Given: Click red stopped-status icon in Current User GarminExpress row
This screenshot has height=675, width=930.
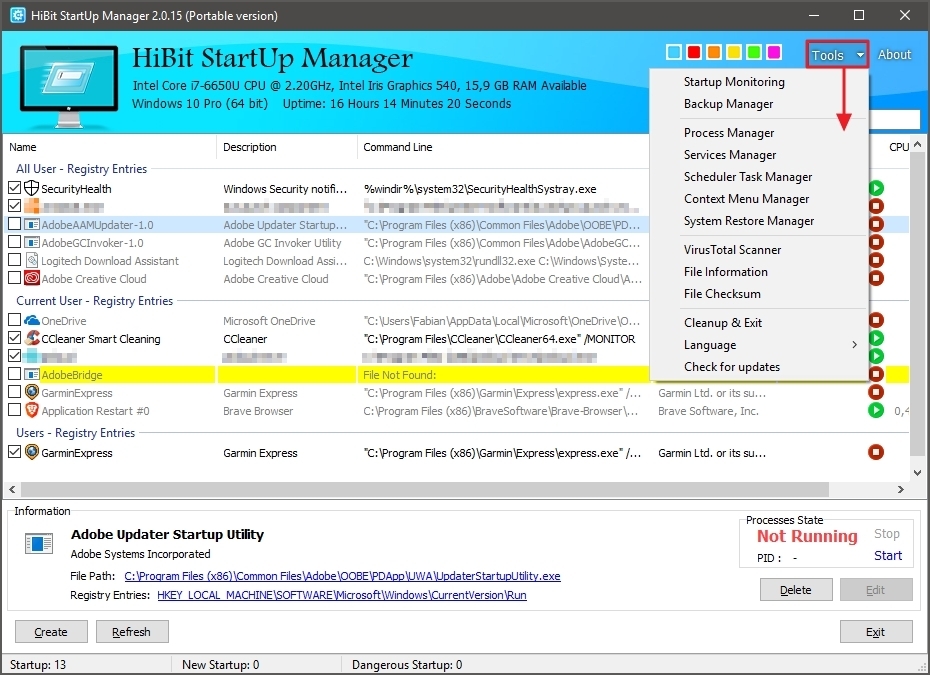Looking at the screenshot, I should point(876,392).
